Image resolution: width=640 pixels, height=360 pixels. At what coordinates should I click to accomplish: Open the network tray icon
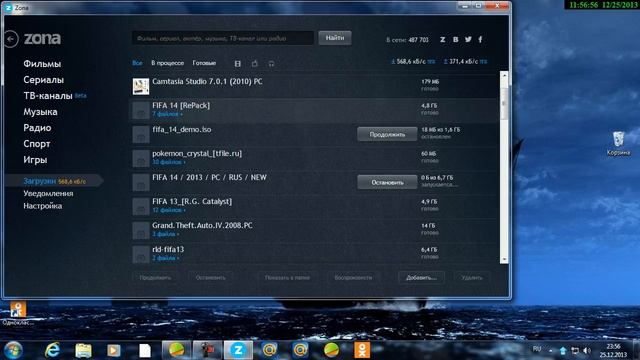pos(575,351)
